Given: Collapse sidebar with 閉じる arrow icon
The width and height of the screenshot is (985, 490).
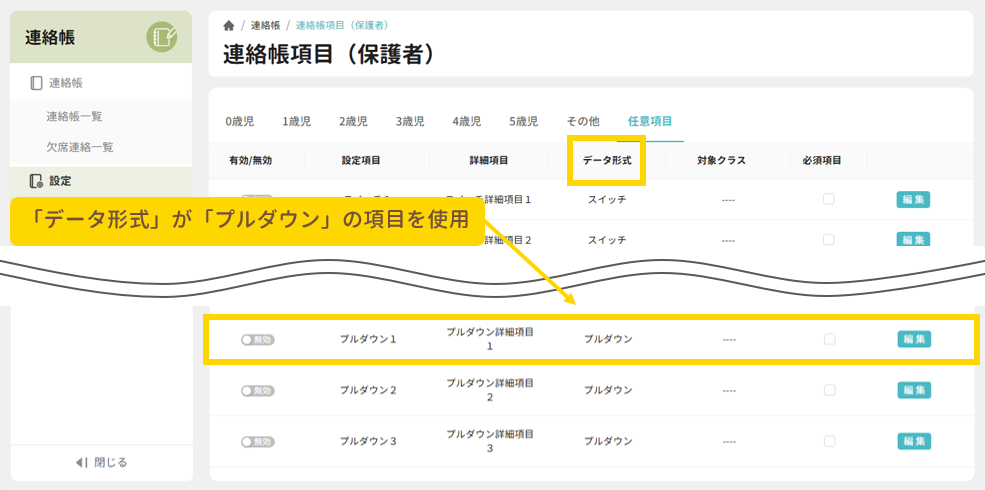Looking at the screenshot, I should coord(82,462).
